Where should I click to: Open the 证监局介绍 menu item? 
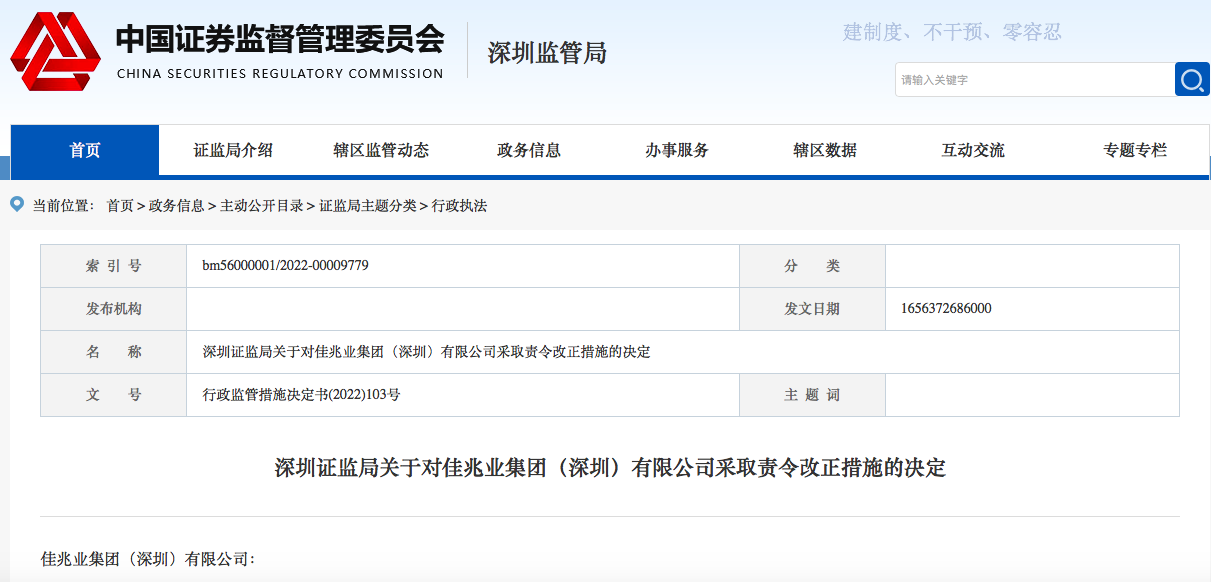[233, 151]
